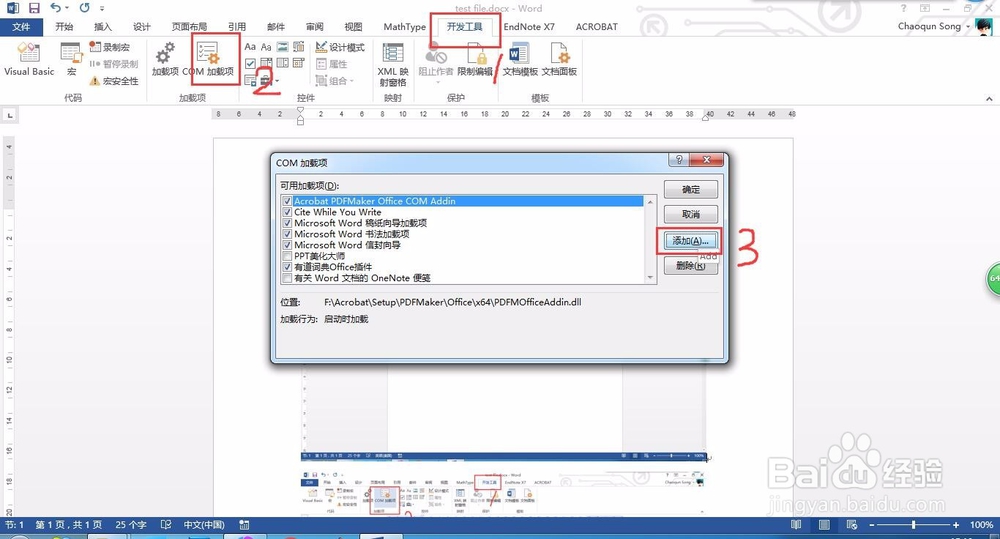
Task: Open the COM 加载项 ribbon button
Action: pos(208,60)
